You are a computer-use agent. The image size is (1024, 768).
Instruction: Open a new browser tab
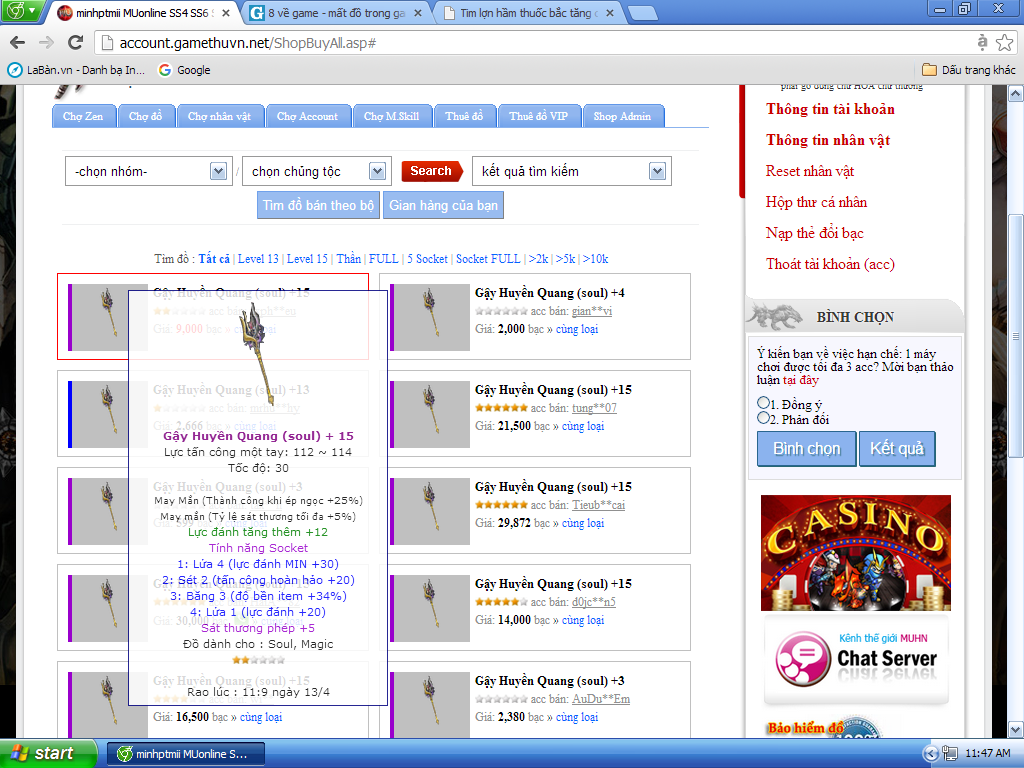click(642, 13)
